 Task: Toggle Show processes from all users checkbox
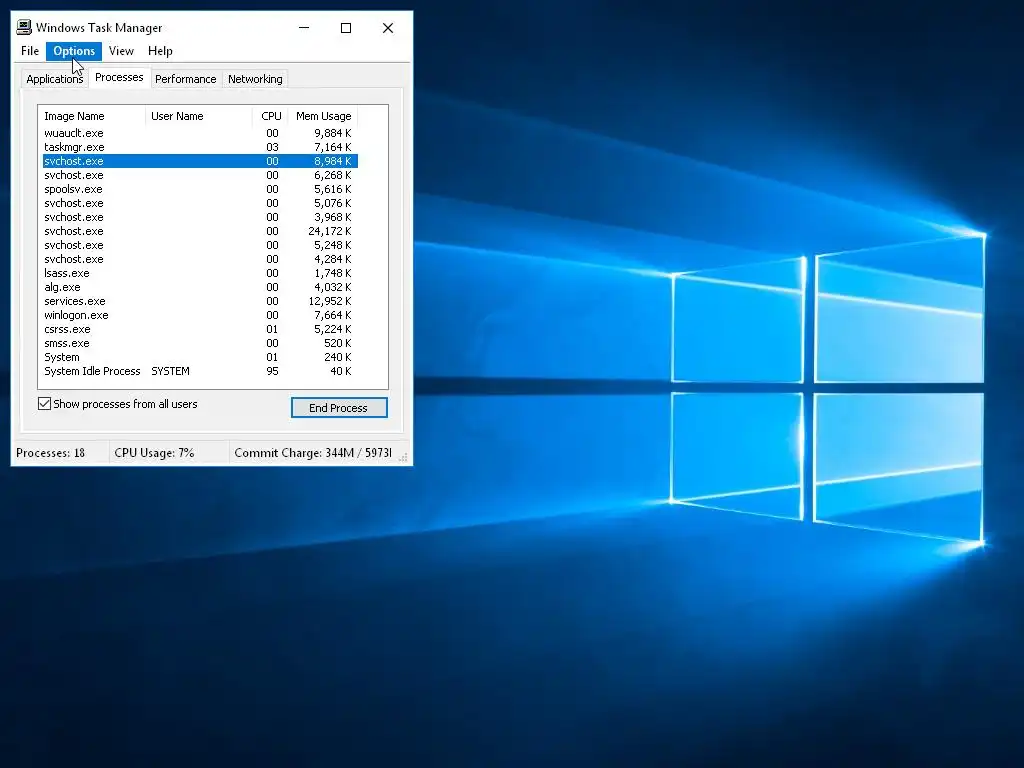tap(44, 404)
